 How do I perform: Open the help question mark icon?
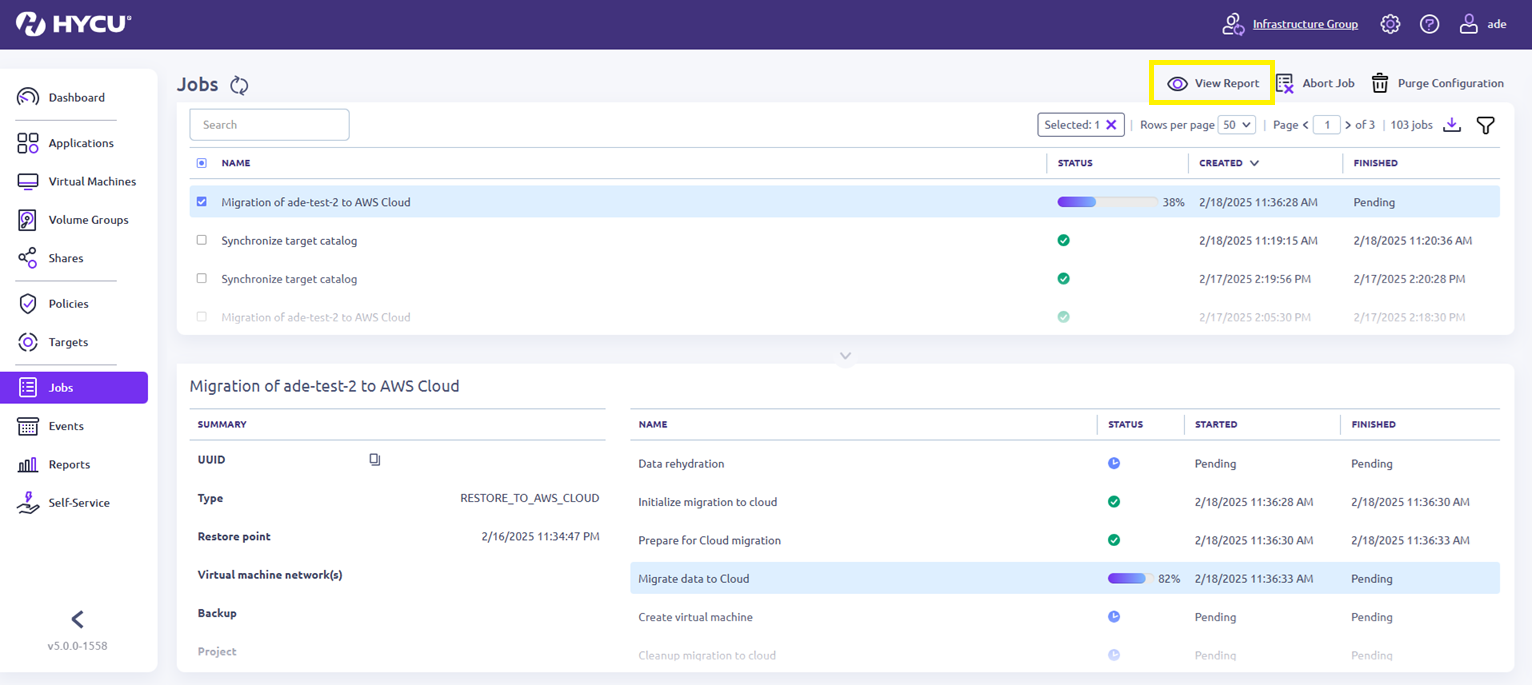(x=1429, y=24)
